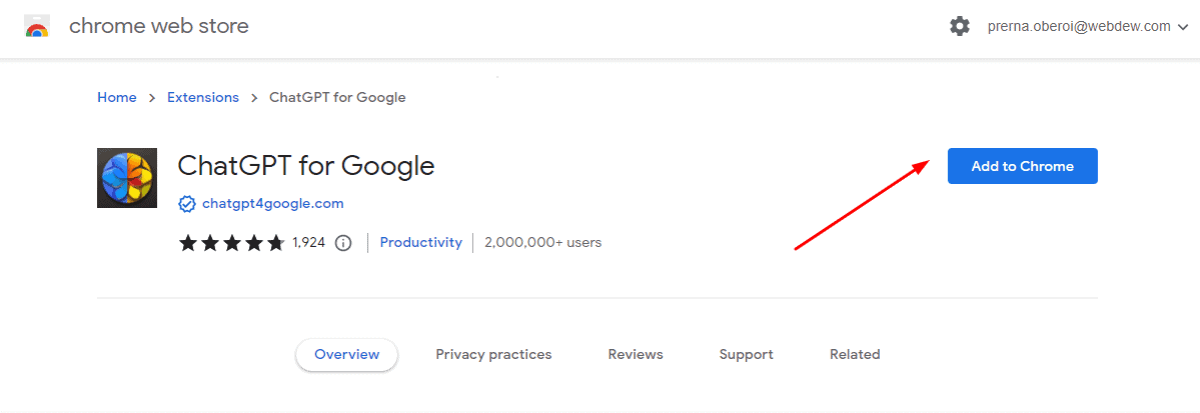
Task: Open the Extensions breadcrumb link
Action: click(x=203, y=98)
